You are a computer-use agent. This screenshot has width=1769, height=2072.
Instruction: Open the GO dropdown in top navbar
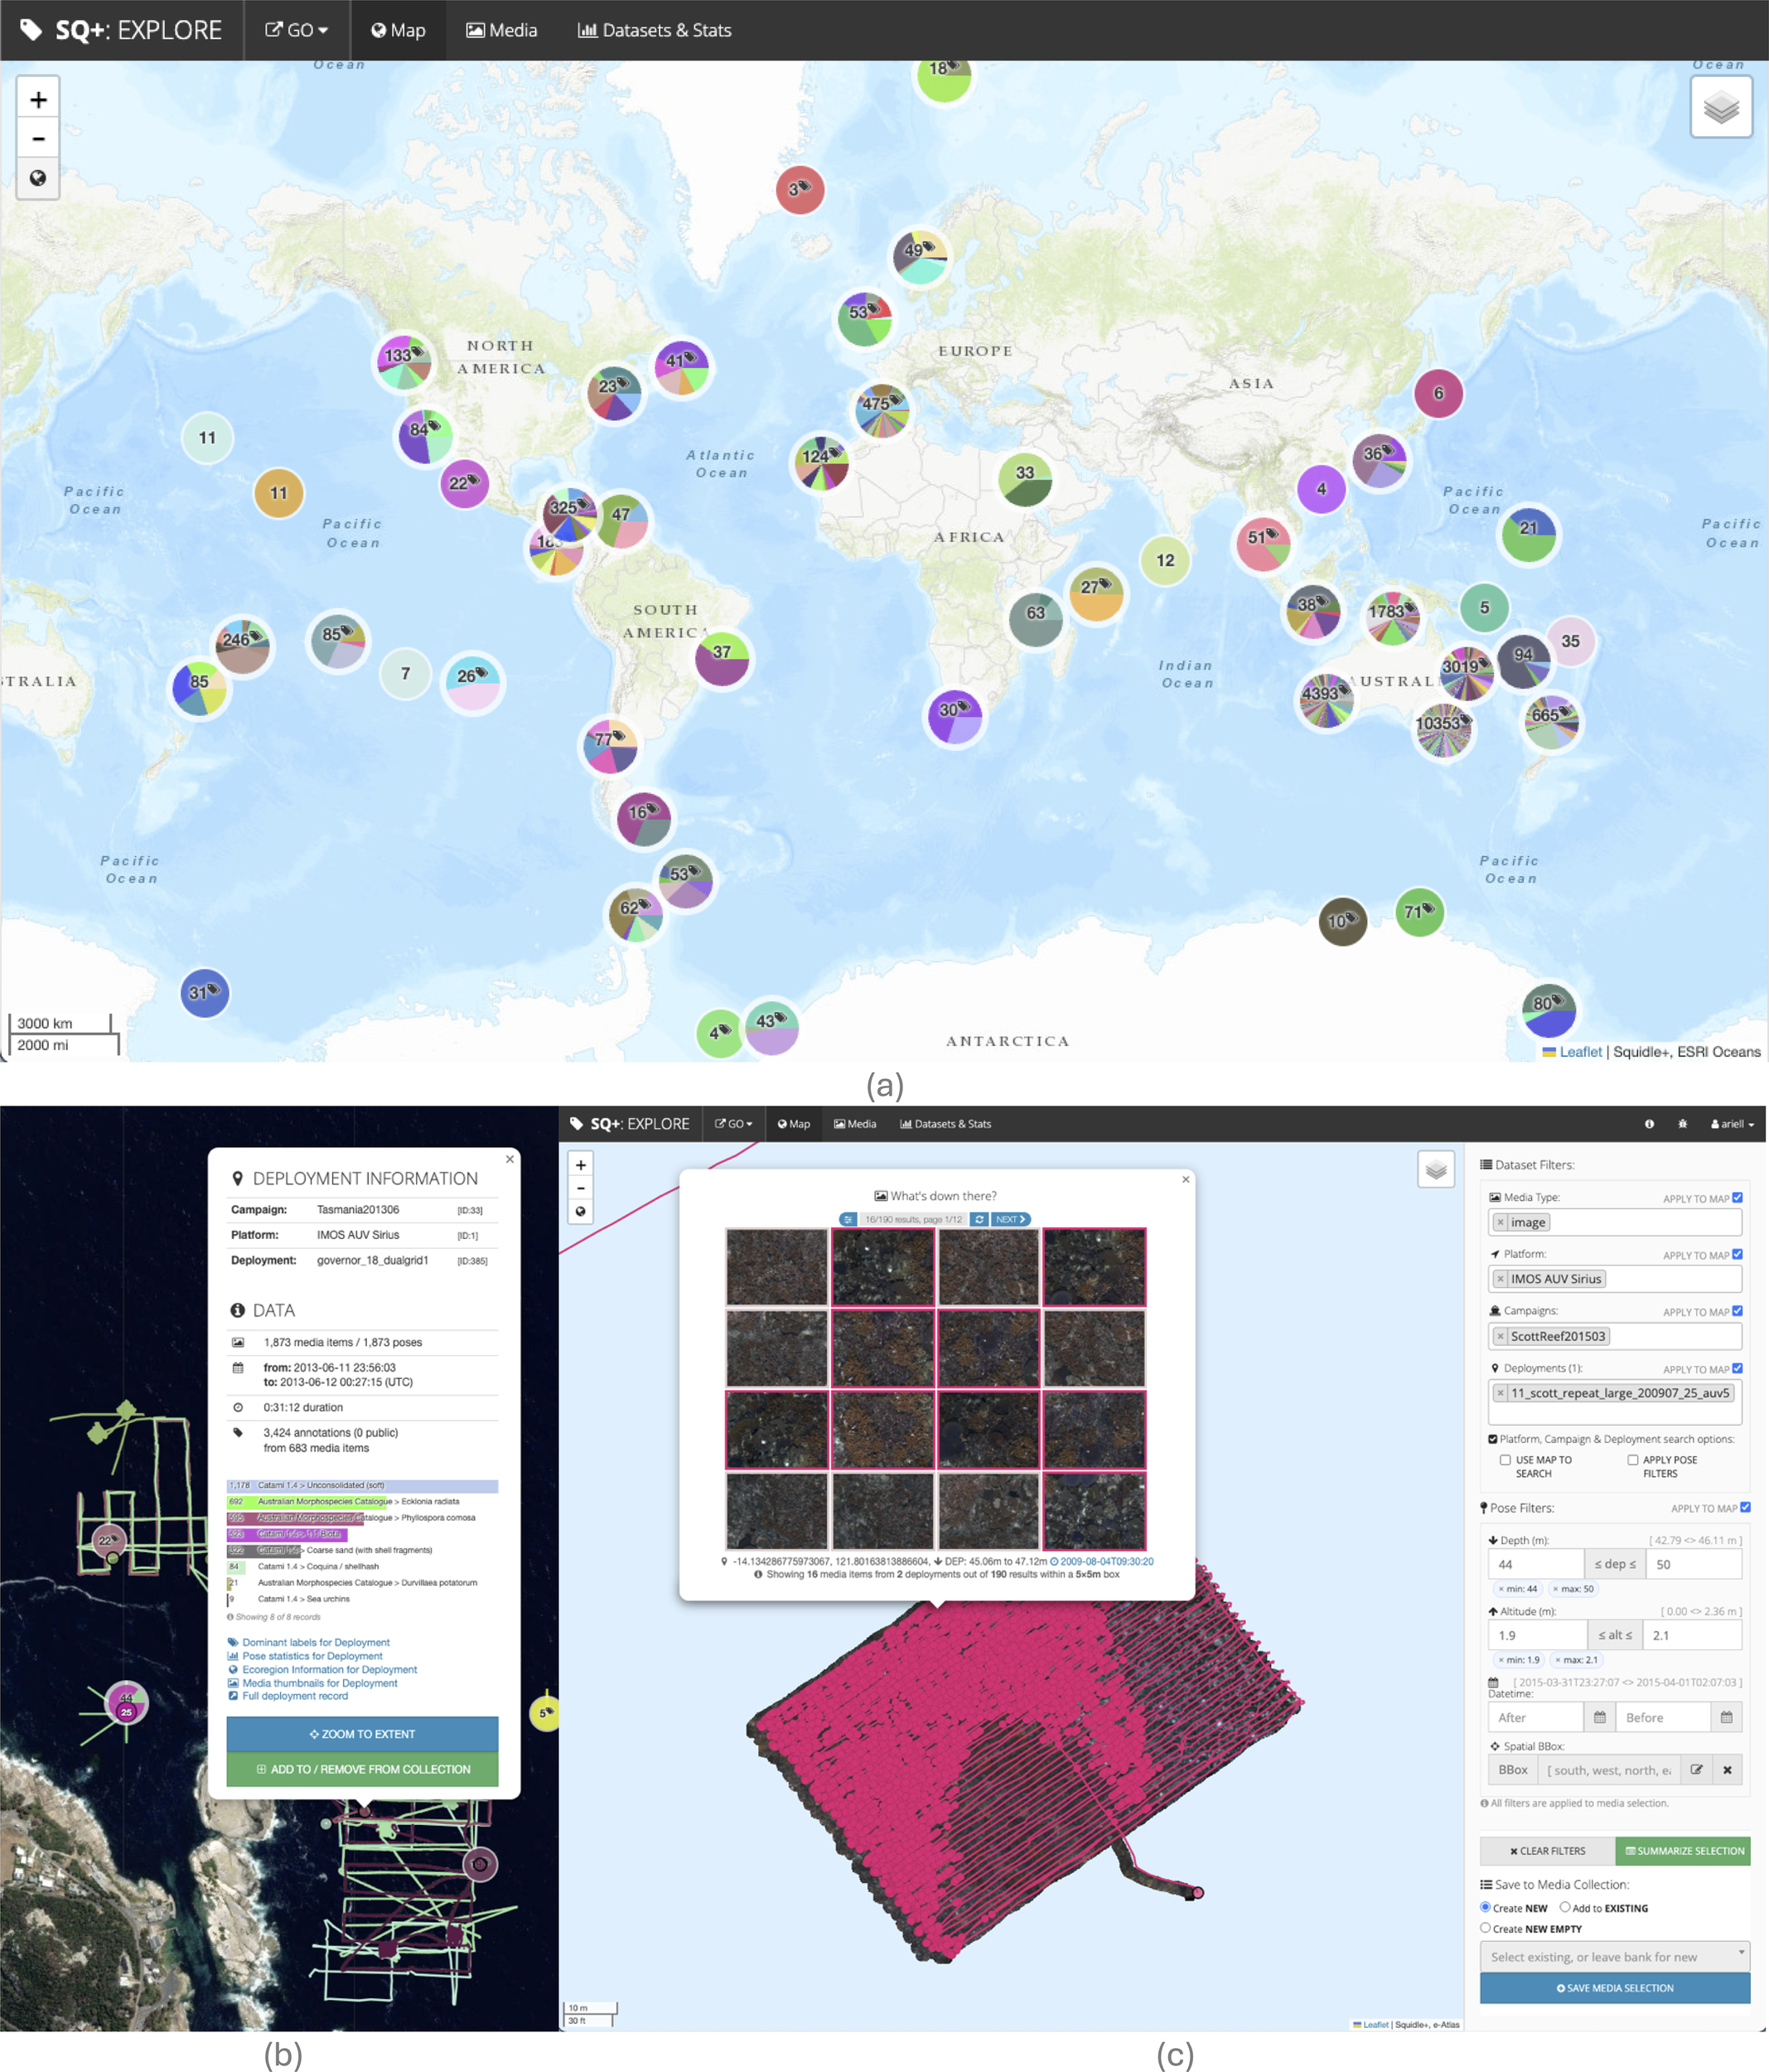(x=296, y=30)
